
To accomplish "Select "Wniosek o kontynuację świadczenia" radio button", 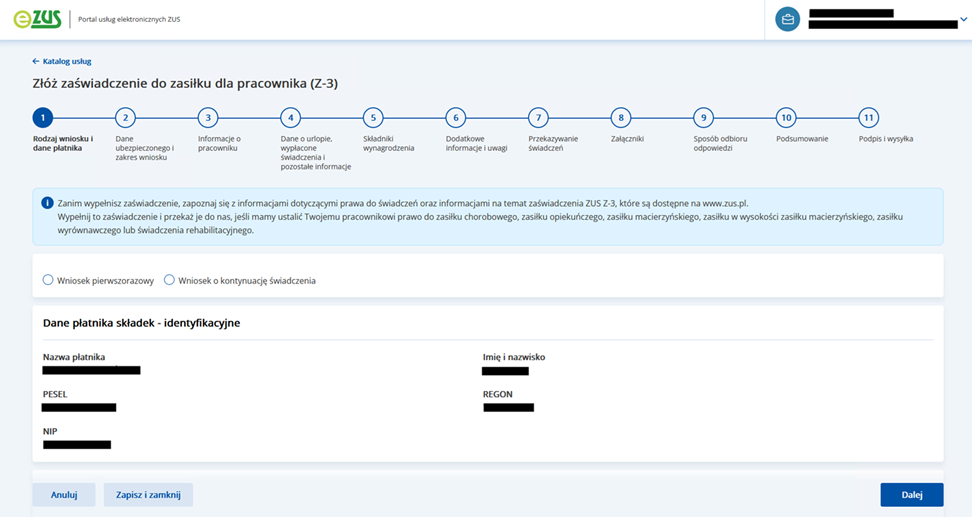I will pyautogui.click(x=169, y=280).
